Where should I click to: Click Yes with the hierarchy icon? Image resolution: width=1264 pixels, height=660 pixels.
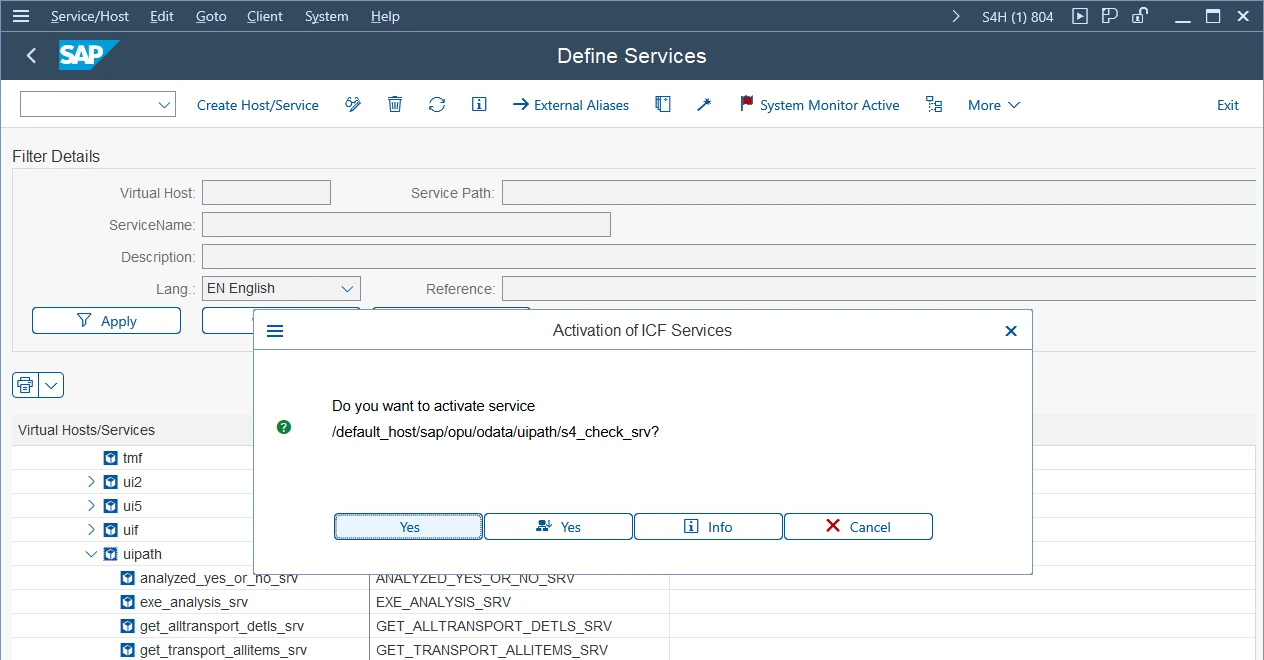558,527
